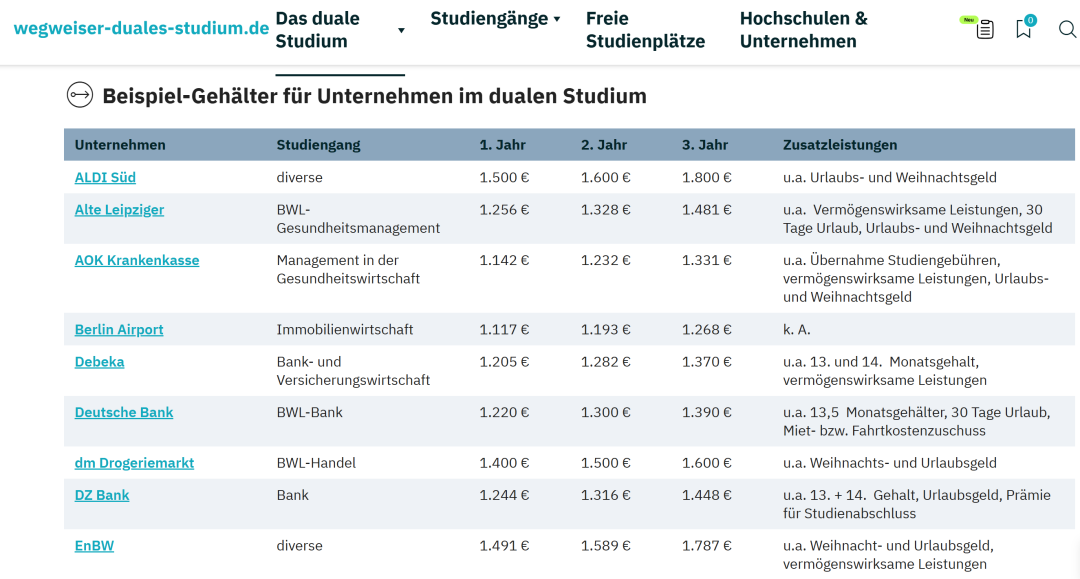
Task: Expand the Das duale Studium dropdown arrow
Action: [x=401, y=31]
